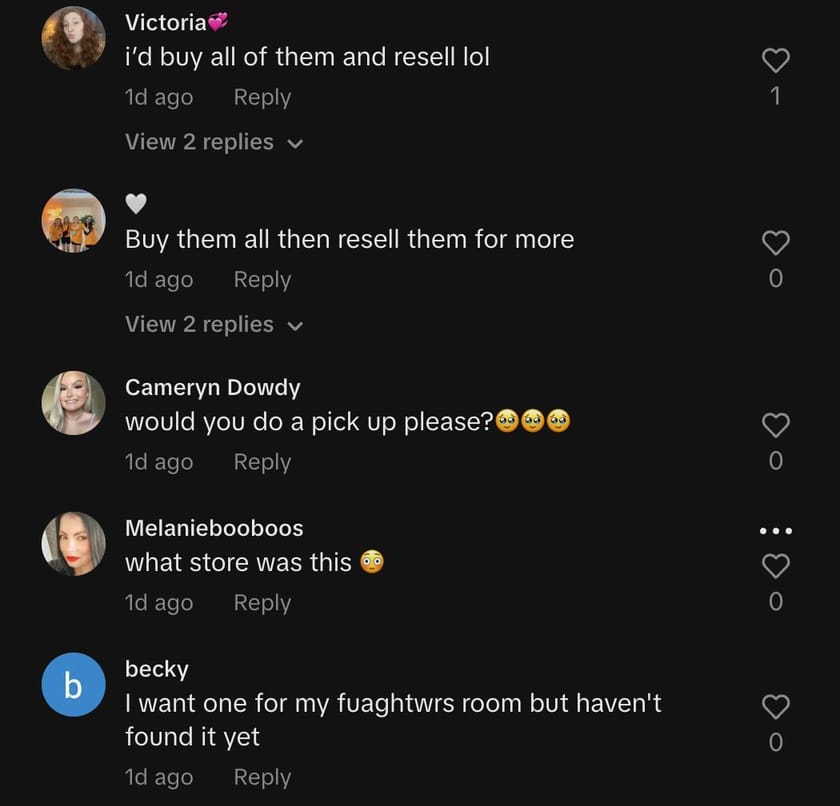Reply to becky's comment

click(x=262, y=777)
